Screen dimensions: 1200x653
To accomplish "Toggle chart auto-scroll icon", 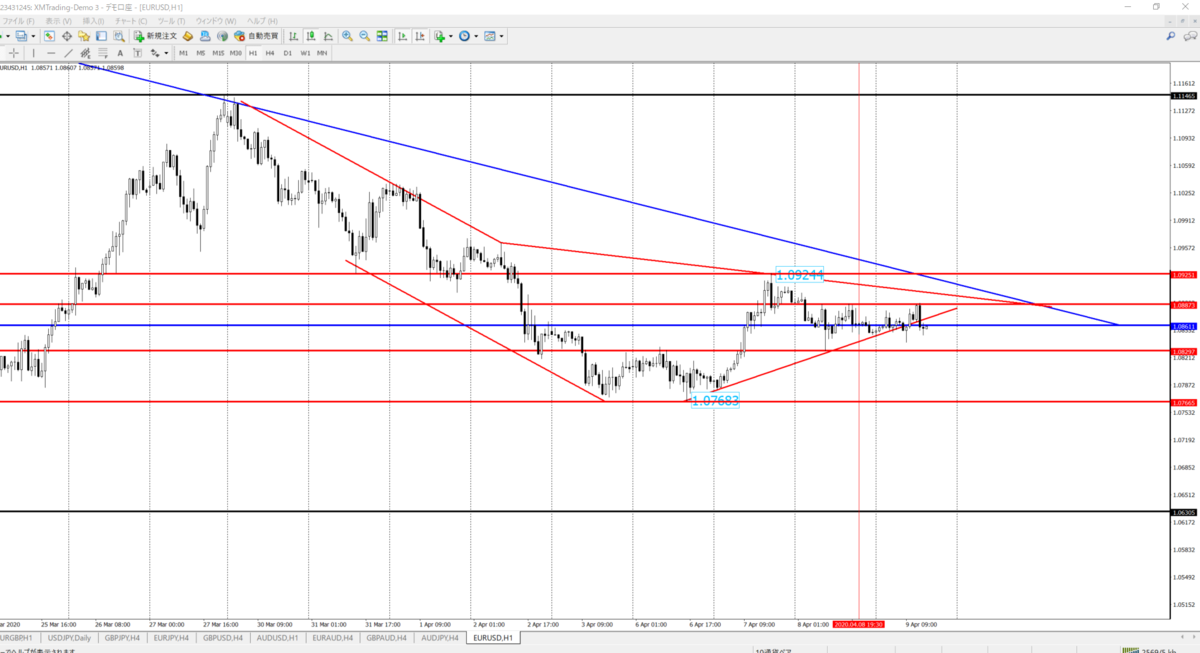I will click(x=401, y=36).
